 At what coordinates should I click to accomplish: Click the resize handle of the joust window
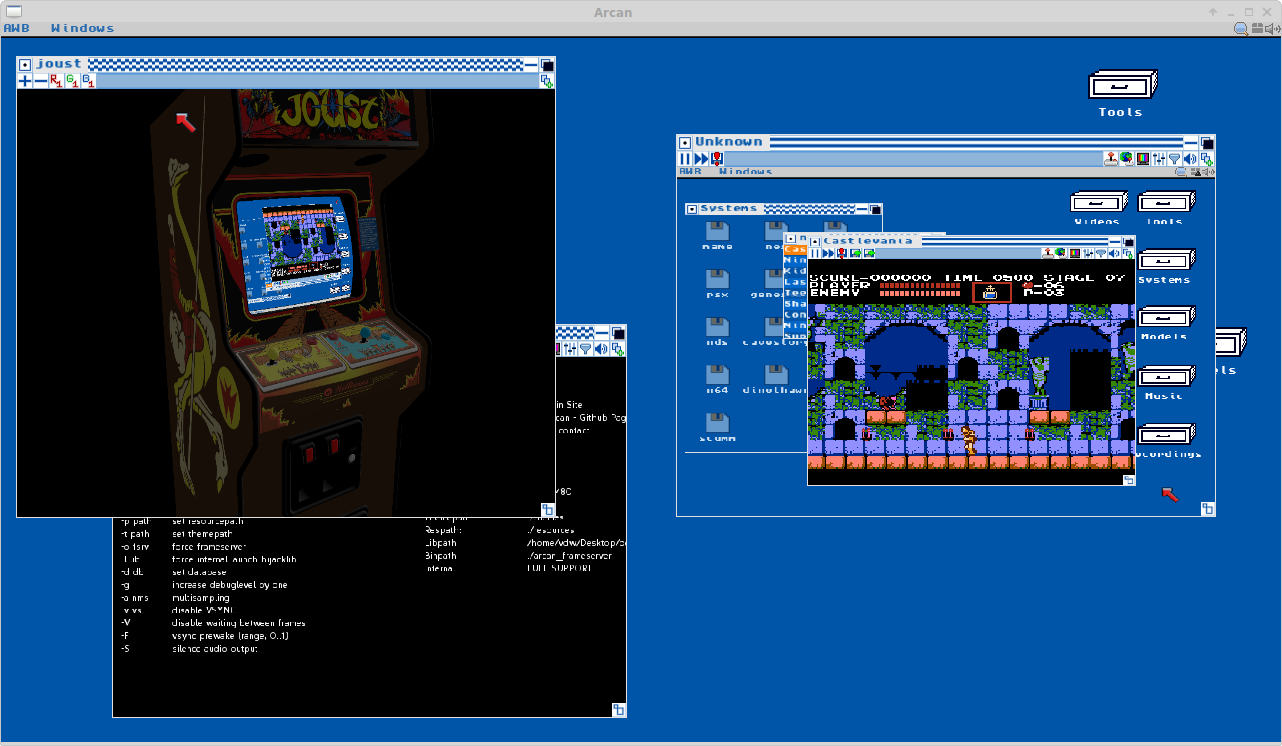click(548, 509)
